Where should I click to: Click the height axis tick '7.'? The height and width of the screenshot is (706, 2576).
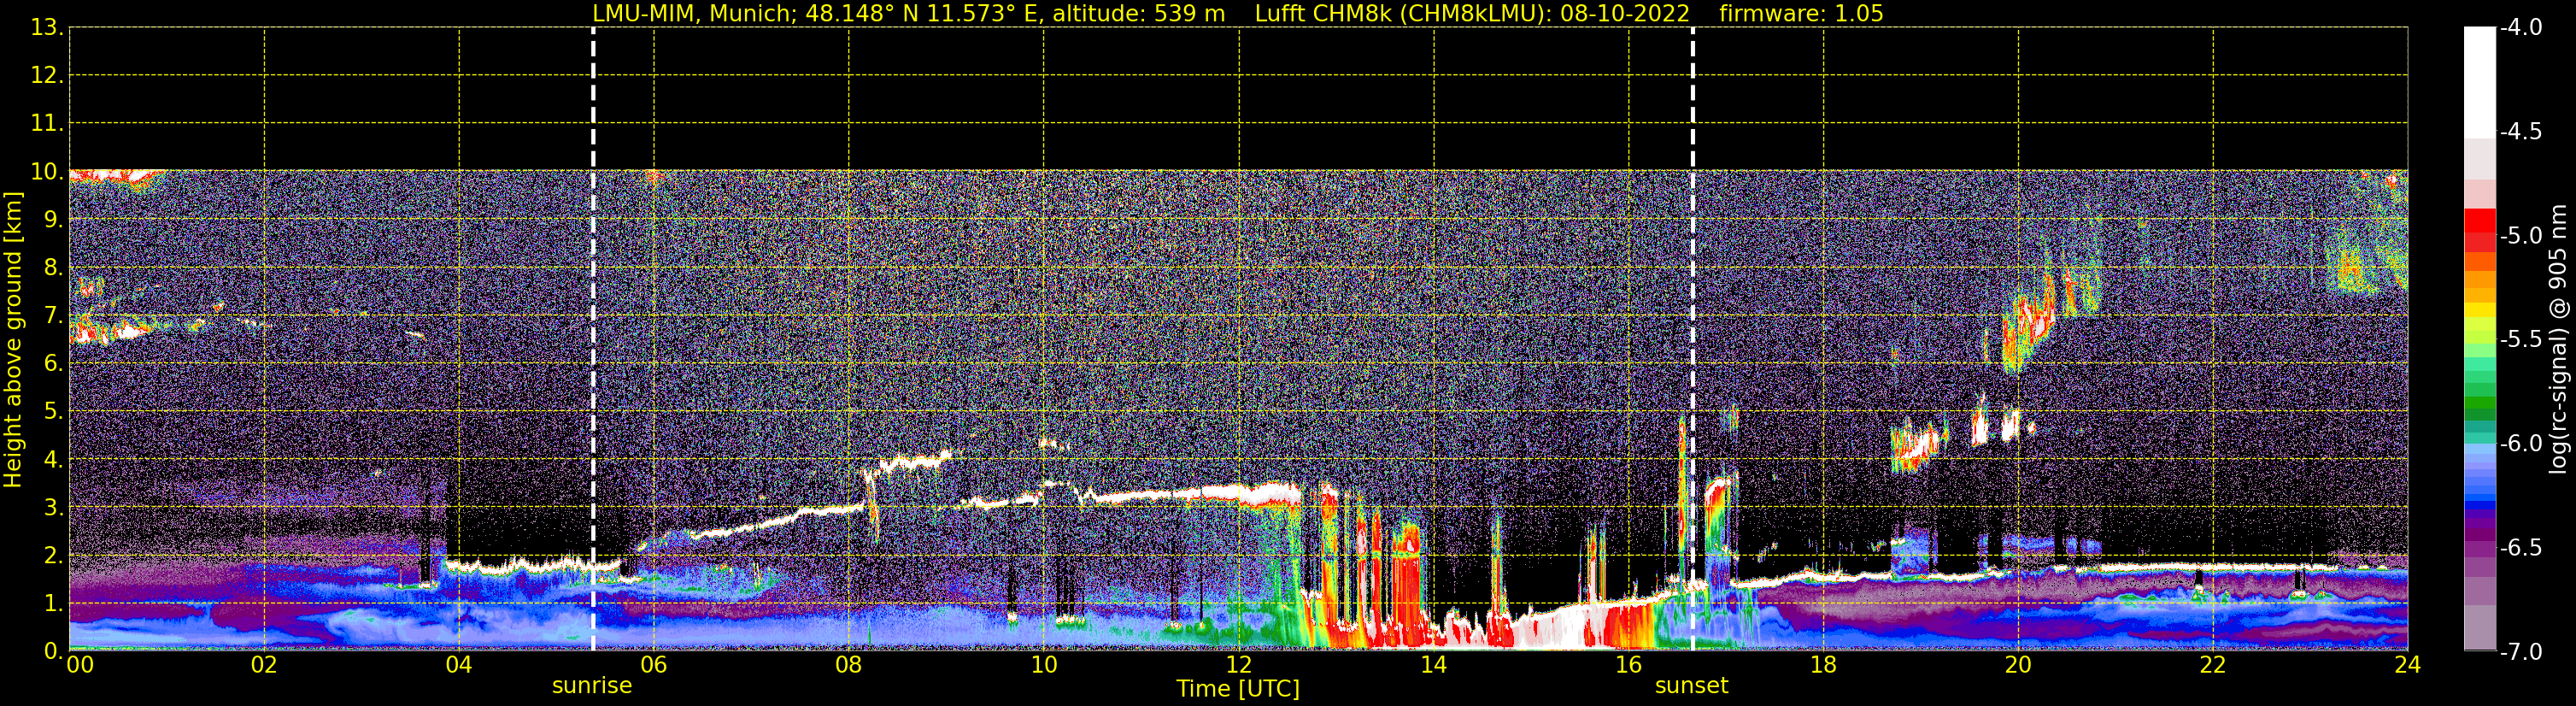(53, 316)
